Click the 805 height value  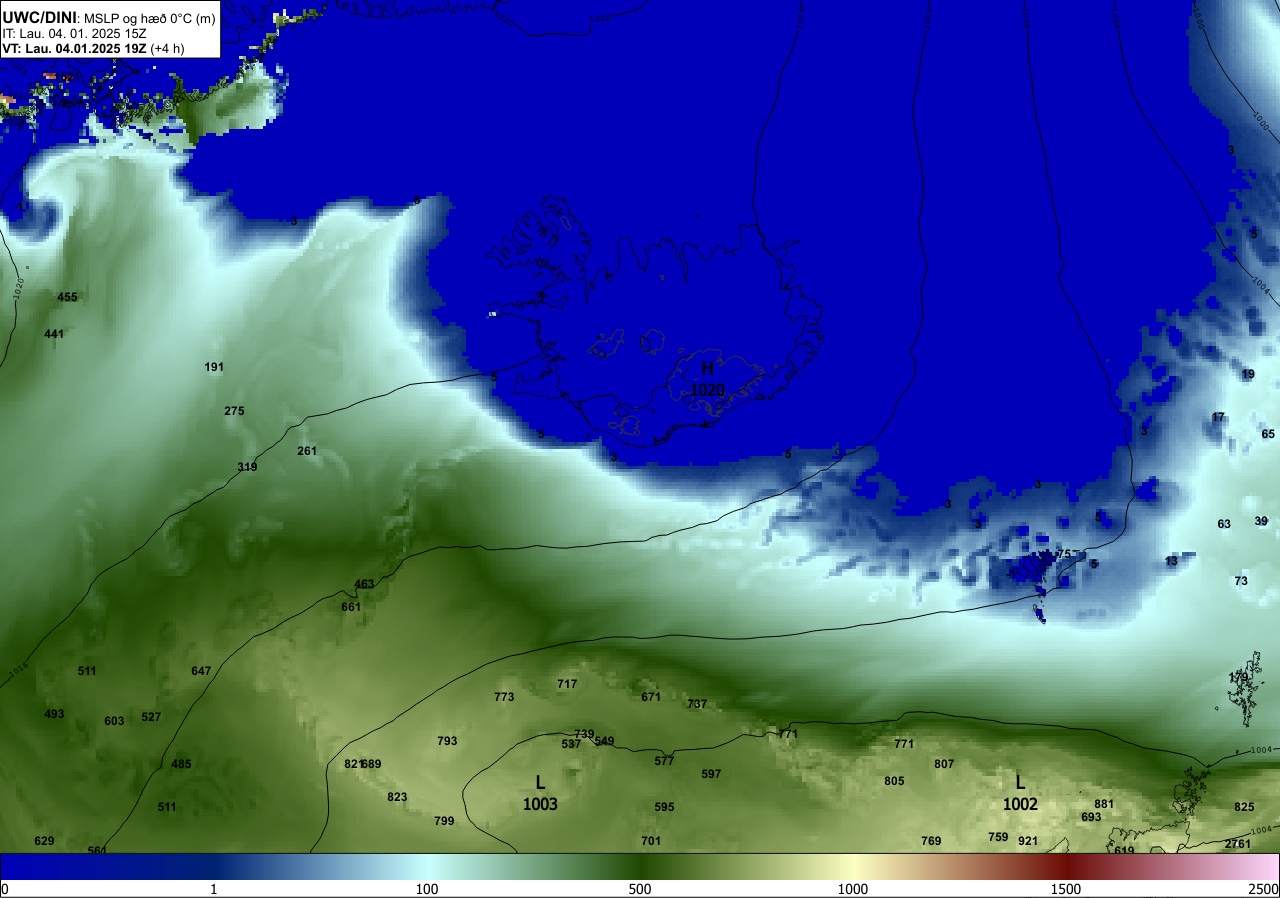(x=894, y=781)
